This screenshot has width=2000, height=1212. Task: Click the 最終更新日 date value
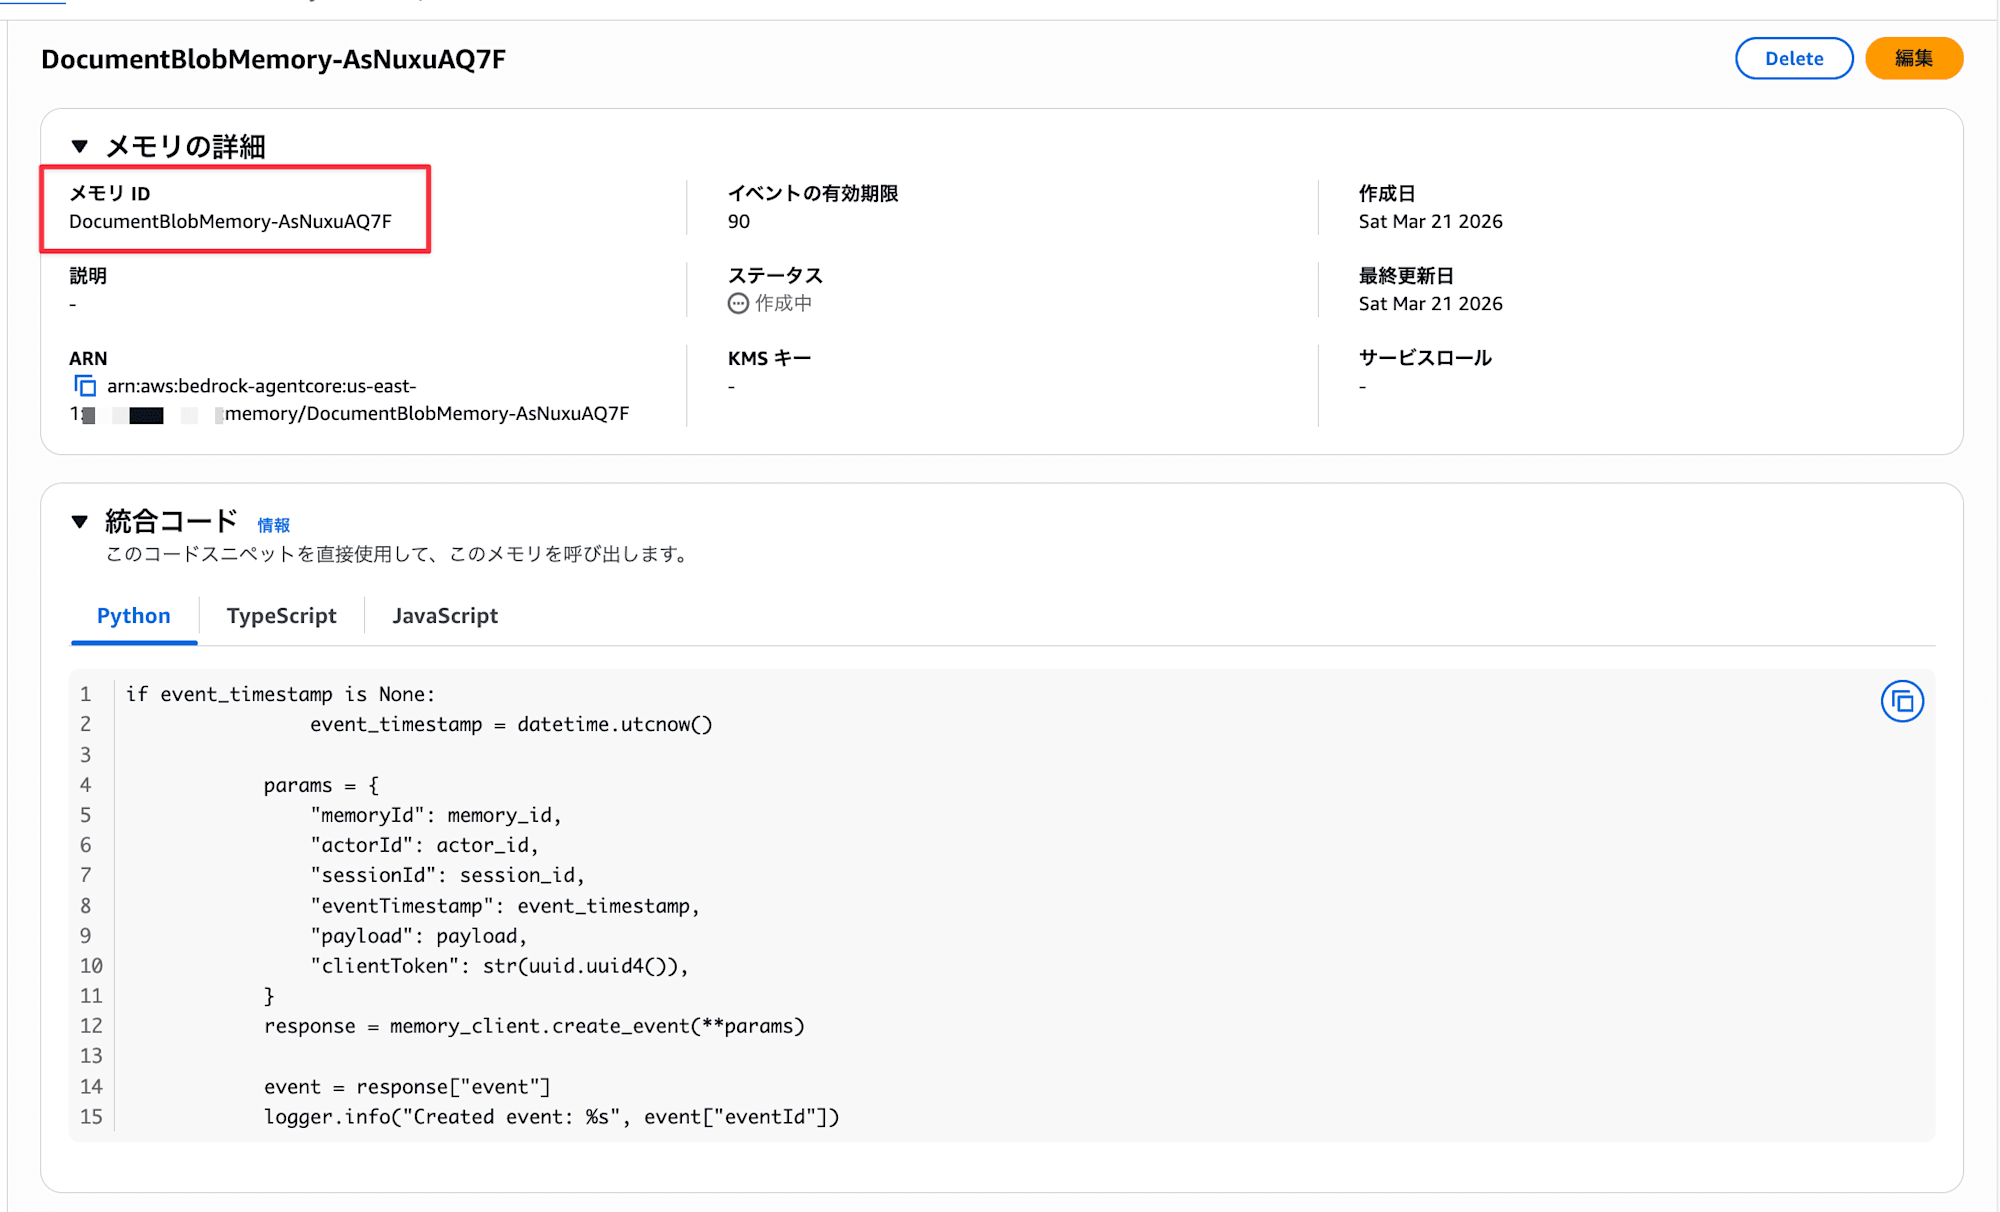coord(1430,304)
